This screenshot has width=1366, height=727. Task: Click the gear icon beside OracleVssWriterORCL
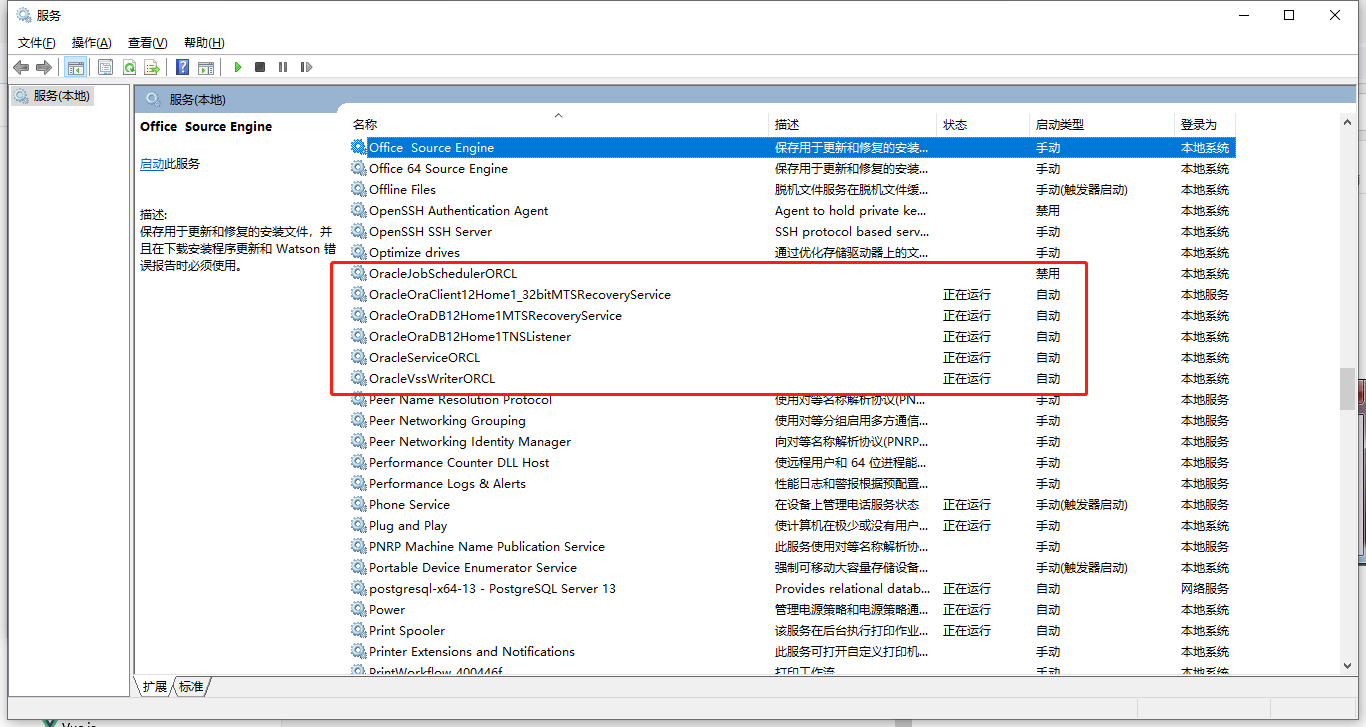tap(359, 378)
